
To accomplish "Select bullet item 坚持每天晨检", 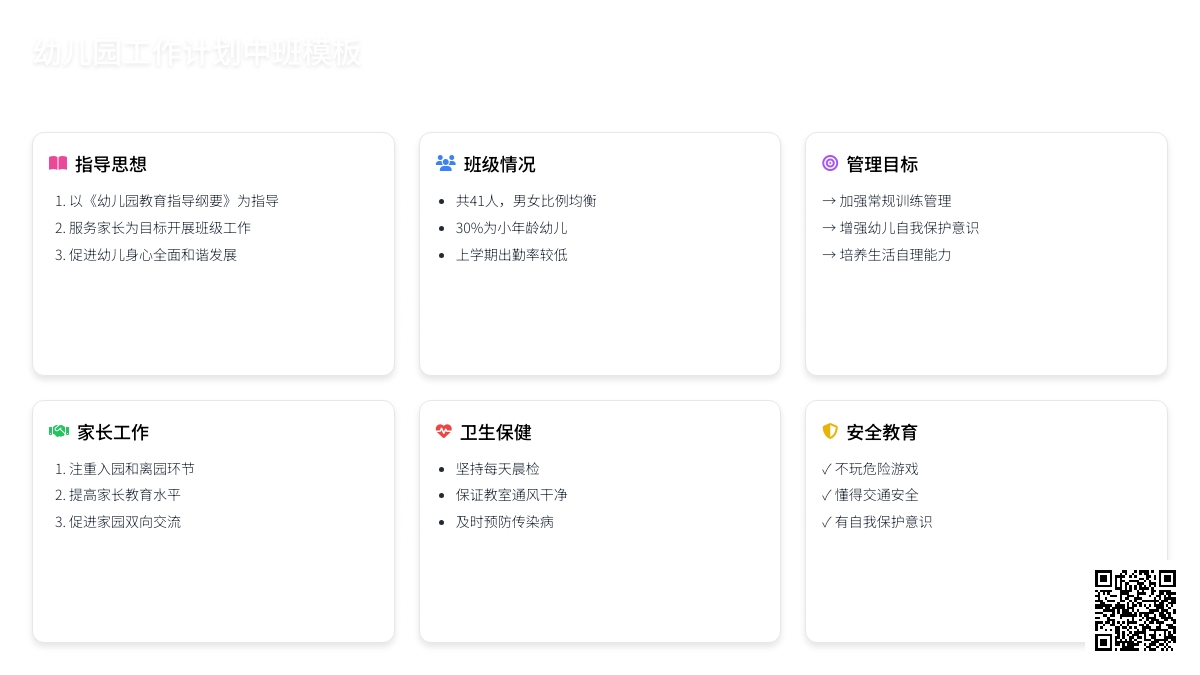I will (498, 469).
